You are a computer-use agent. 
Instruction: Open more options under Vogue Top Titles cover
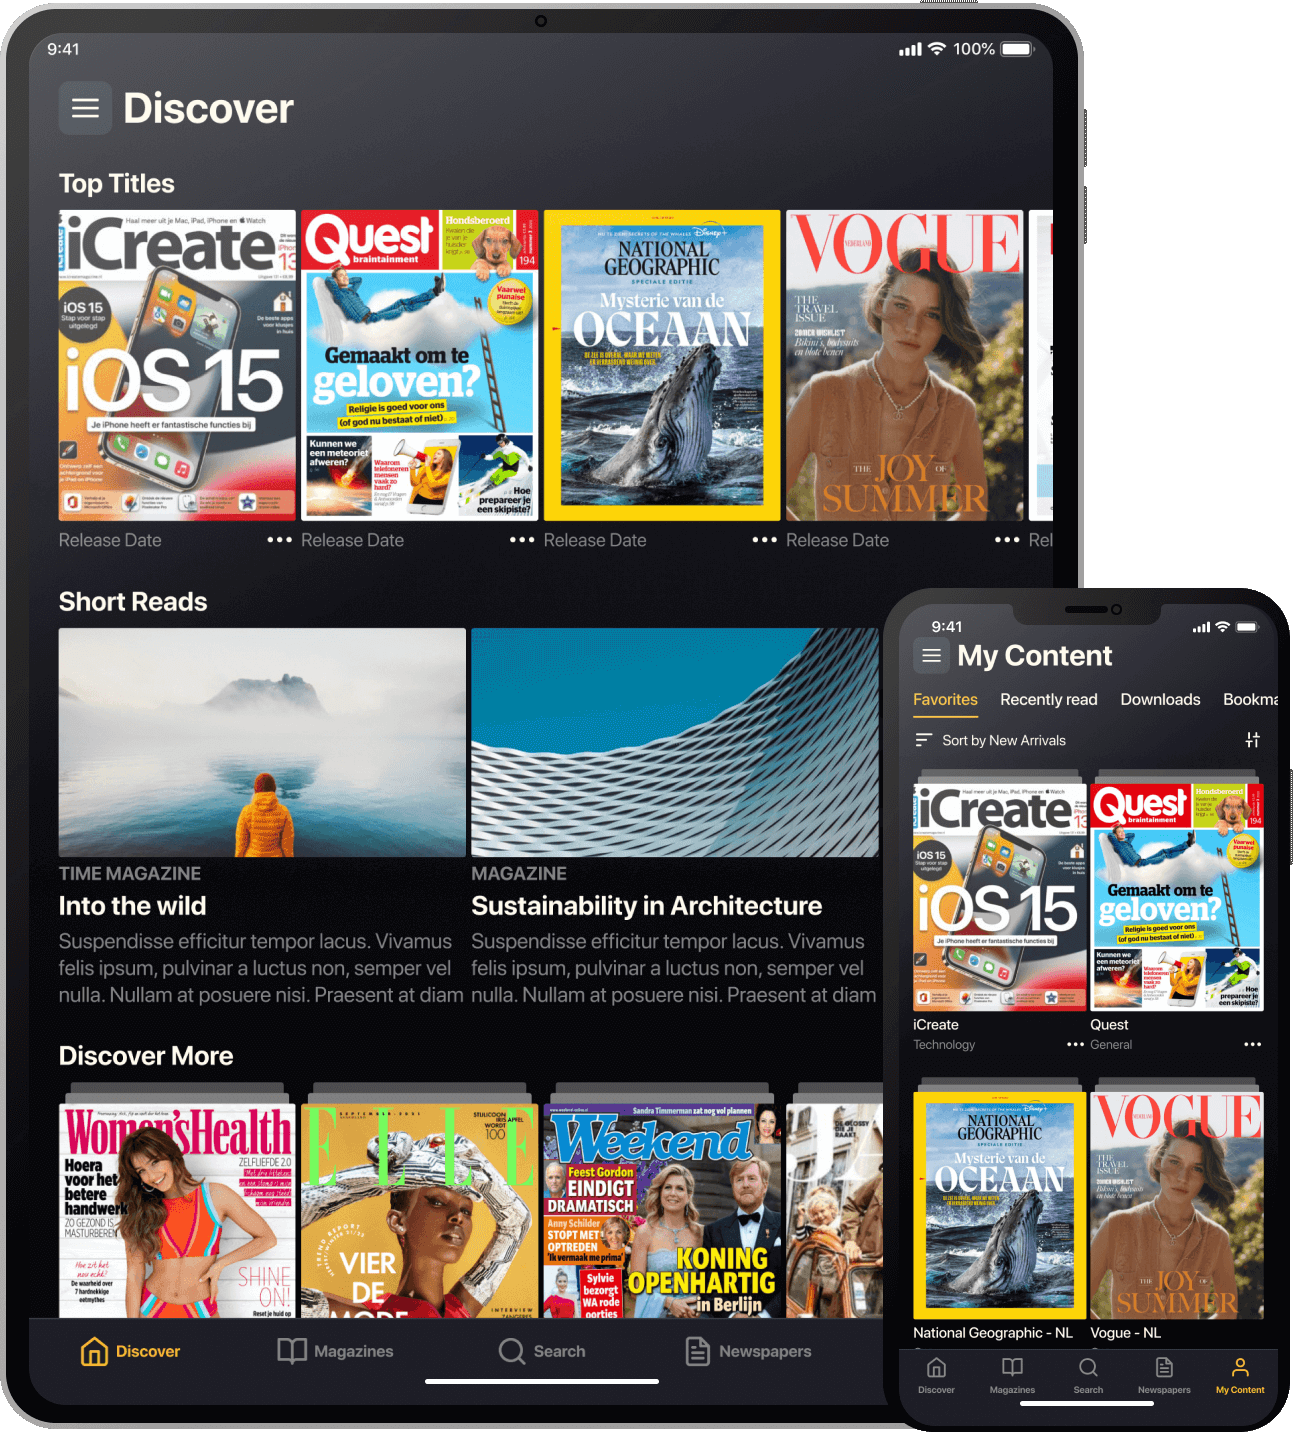(x=1007, y=540)
